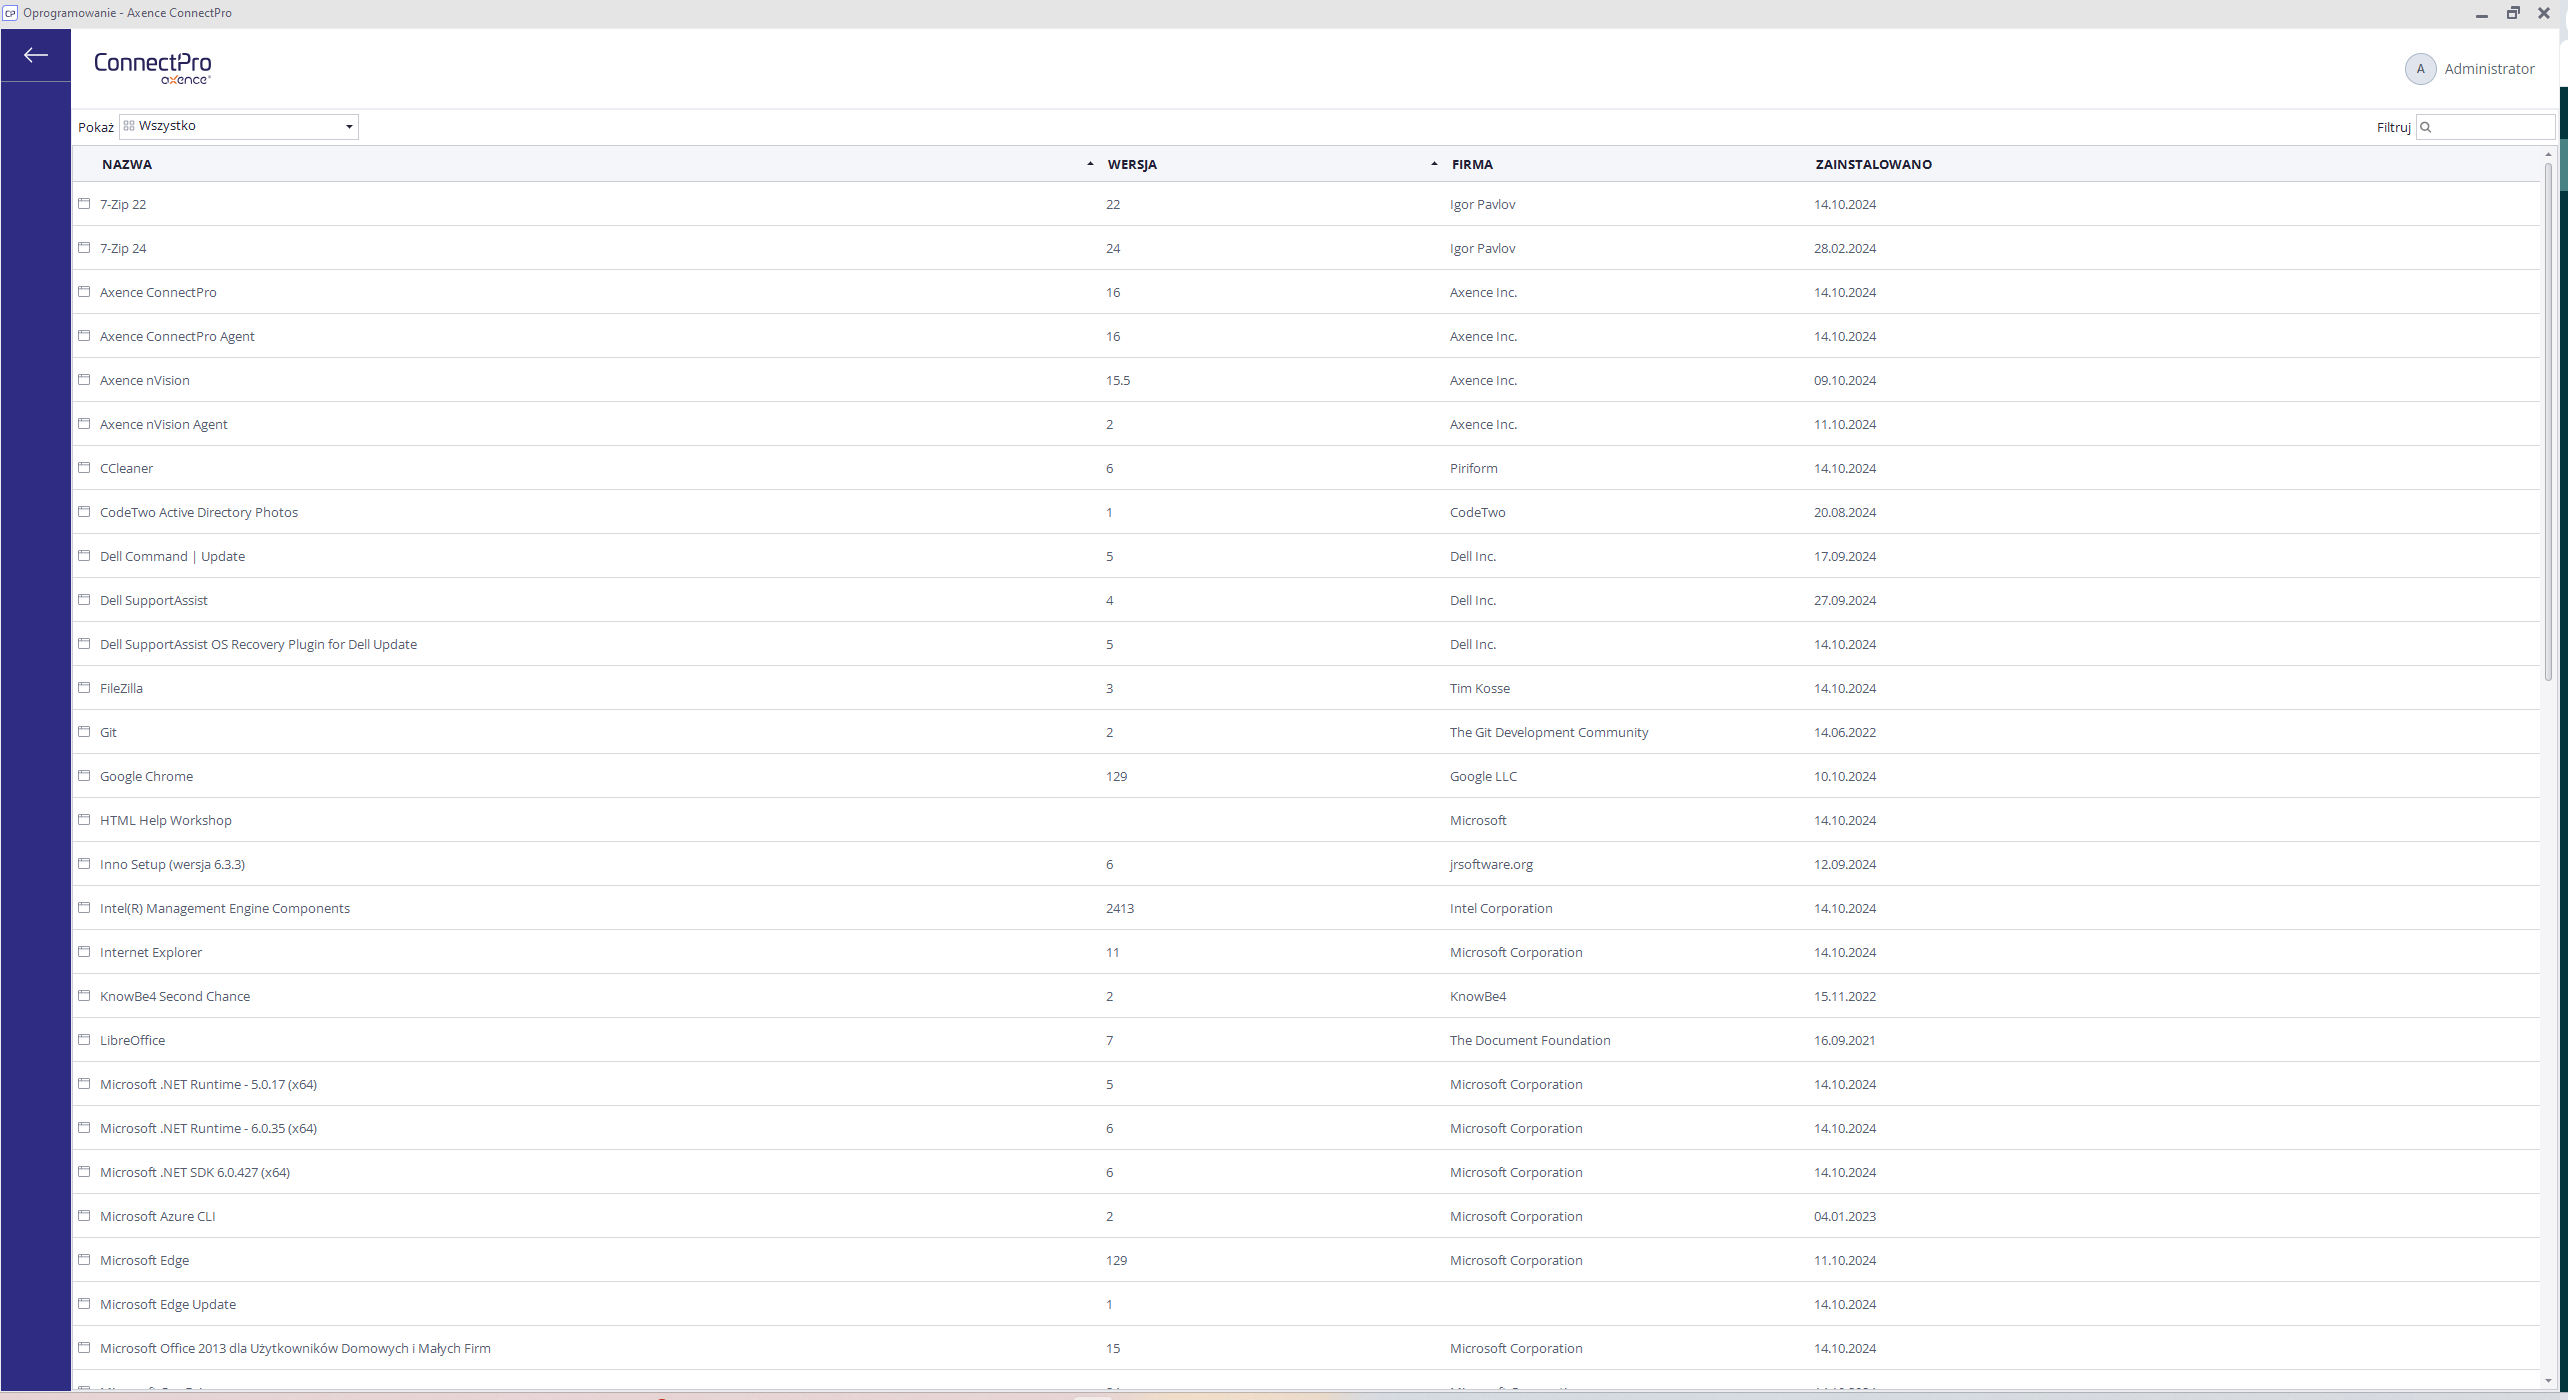The image size is (2568, 1400).
Task: Click version 2413 of Intel Management Engine
Action: (1120, 908)
